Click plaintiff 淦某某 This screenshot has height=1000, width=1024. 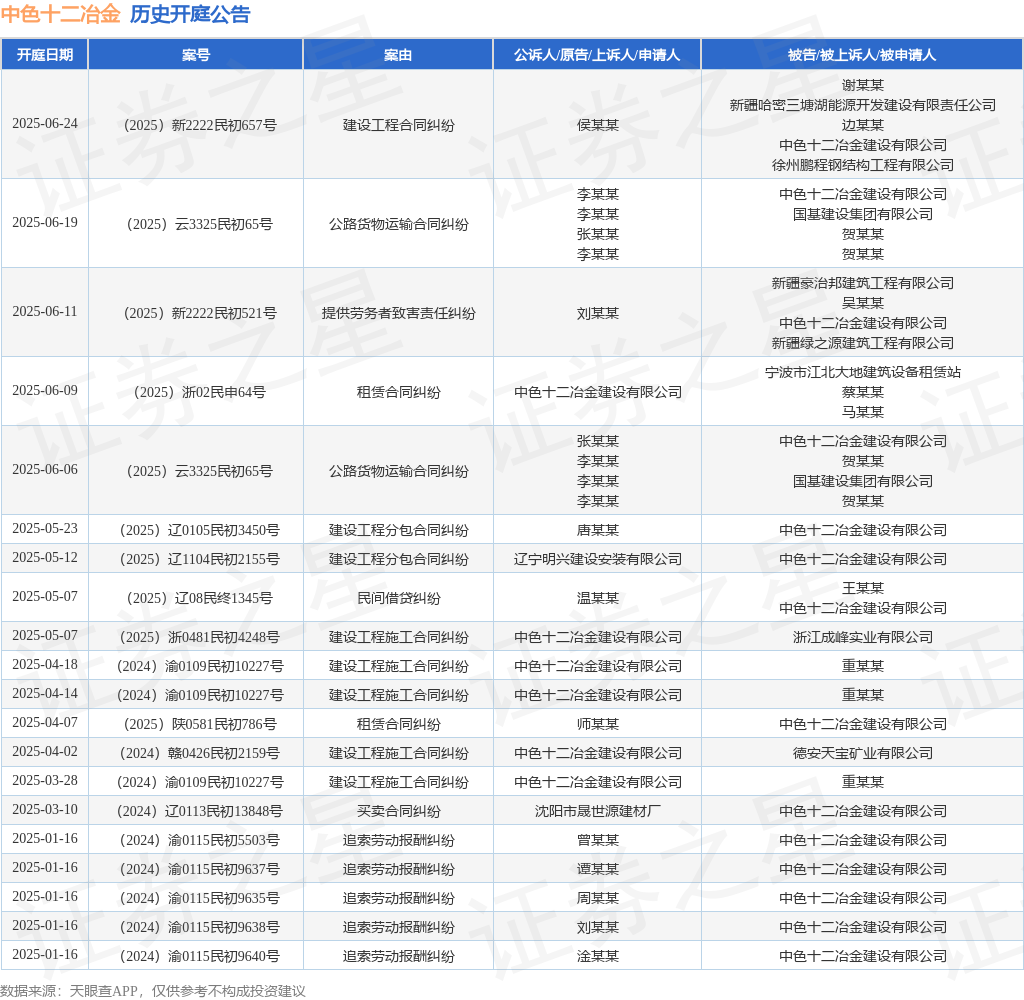click(598, 957)
